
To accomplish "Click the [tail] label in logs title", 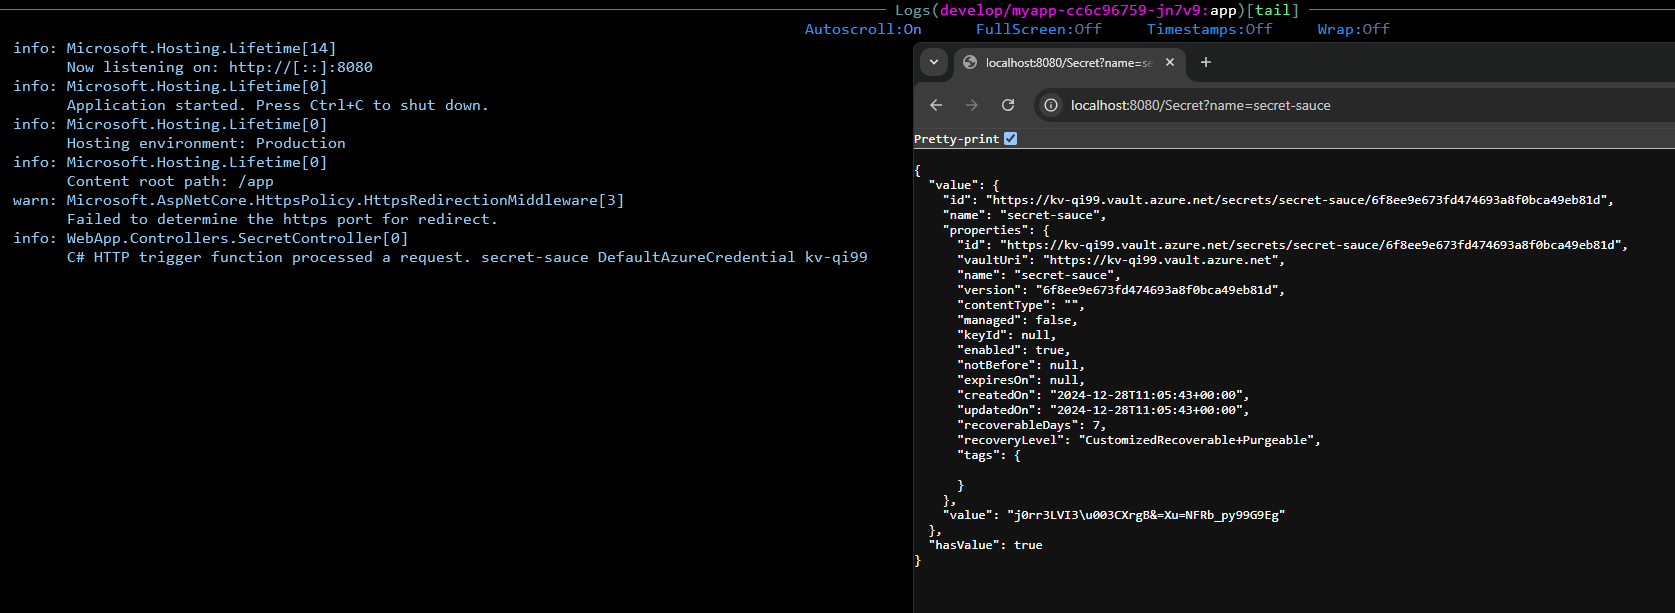I will coord(1273,10).
